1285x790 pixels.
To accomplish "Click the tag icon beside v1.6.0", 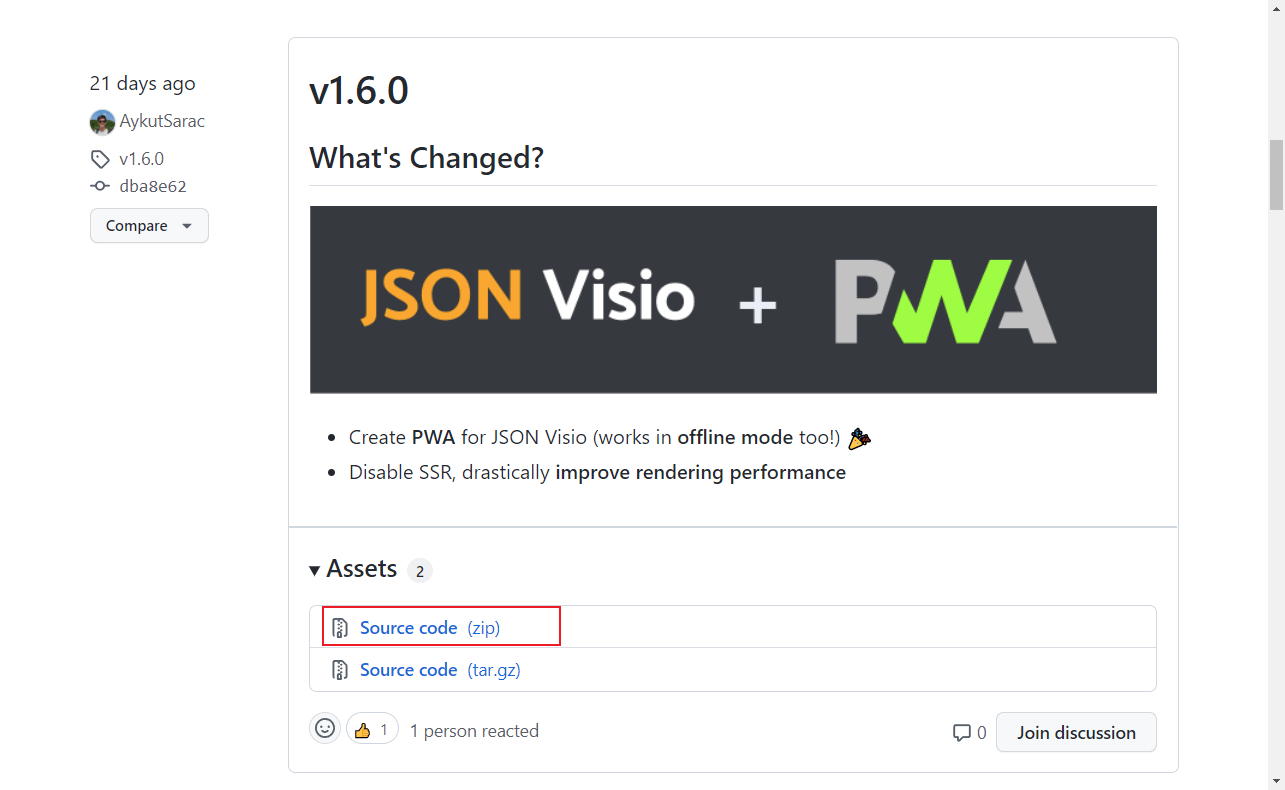I will click(99, 159).
